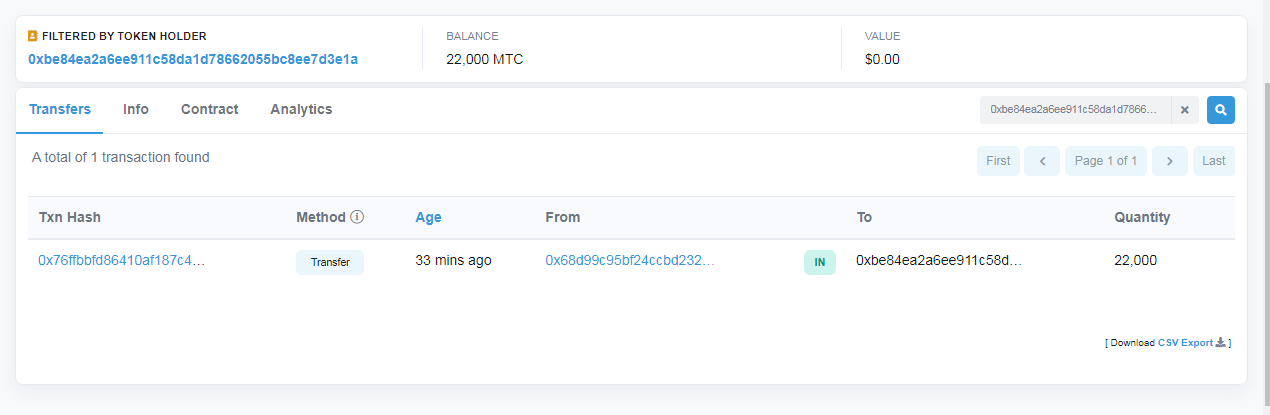Clear the address filter with the X icon
The image size is (1270, 415).
[x=1184, y=110]
